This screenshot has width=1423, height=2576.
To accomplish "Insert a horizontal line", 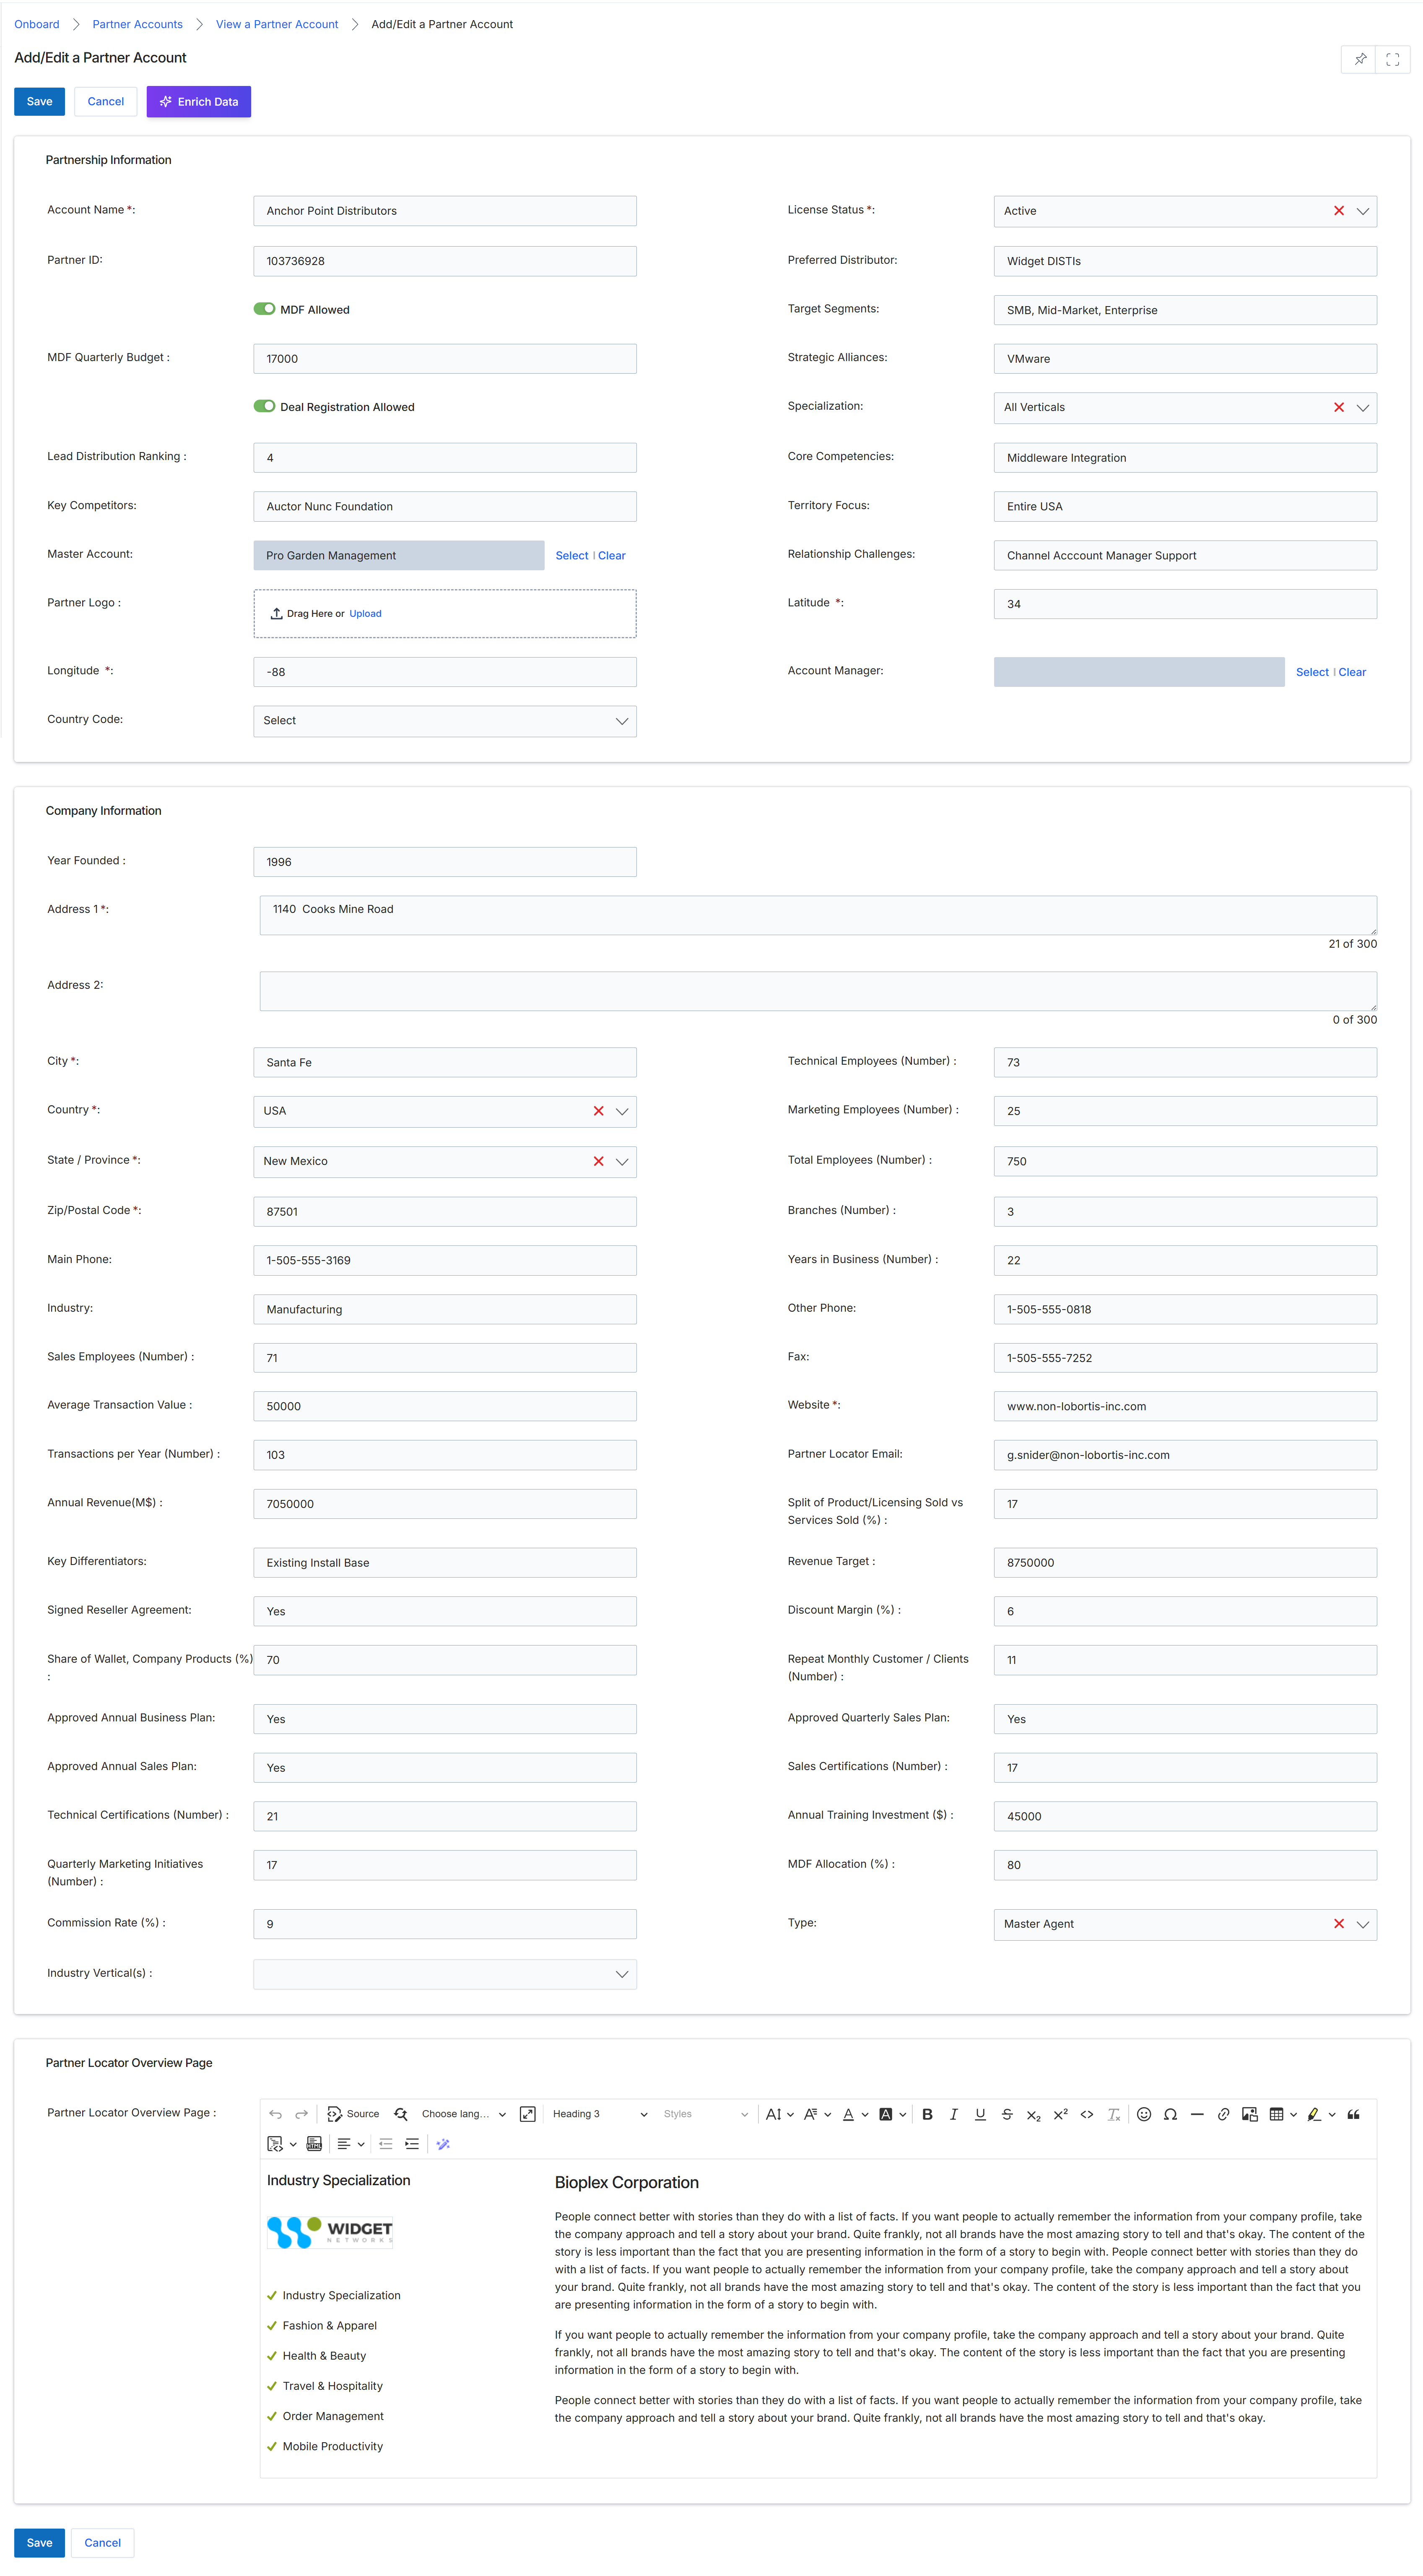I will 1197,2114.
